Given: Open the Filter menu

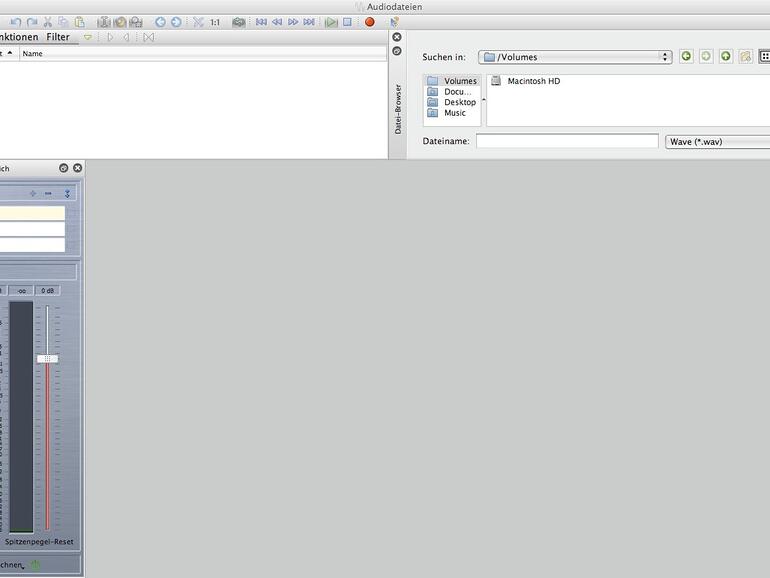Looking at the screenshot, I should point(58,37).
